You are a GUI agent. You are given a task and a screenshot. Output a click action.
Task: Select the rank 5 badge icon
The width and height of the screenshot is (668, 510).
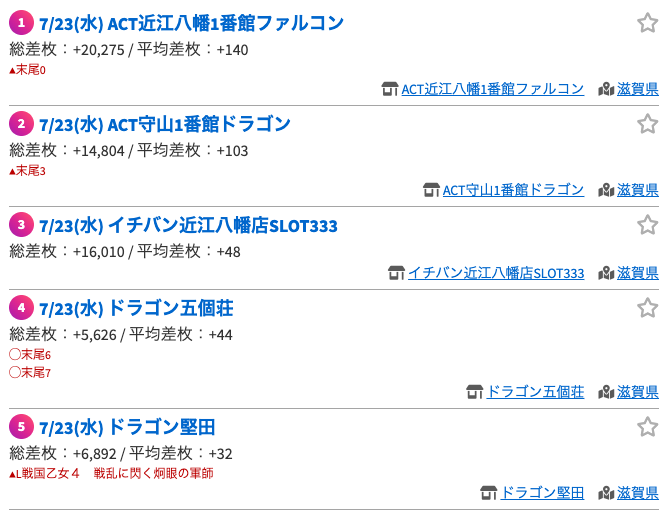coord(21,426)
